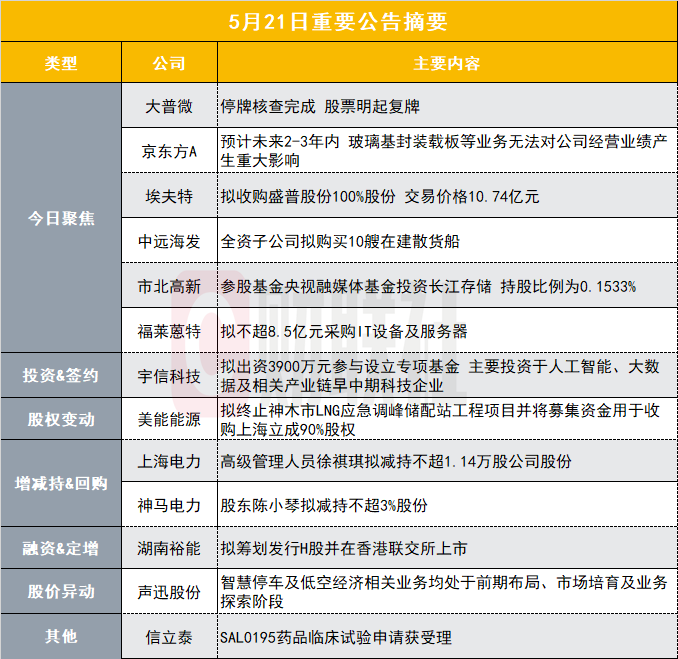Click the 神木市LNG应急调峰 announcement text

(440, 419)
